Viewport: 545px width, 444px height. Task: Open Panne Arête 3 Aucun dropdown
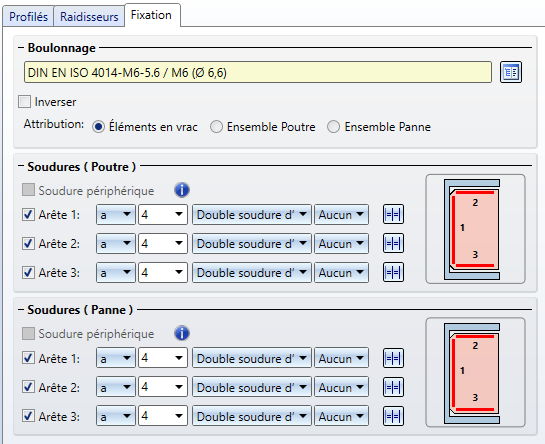coord(341,416)
